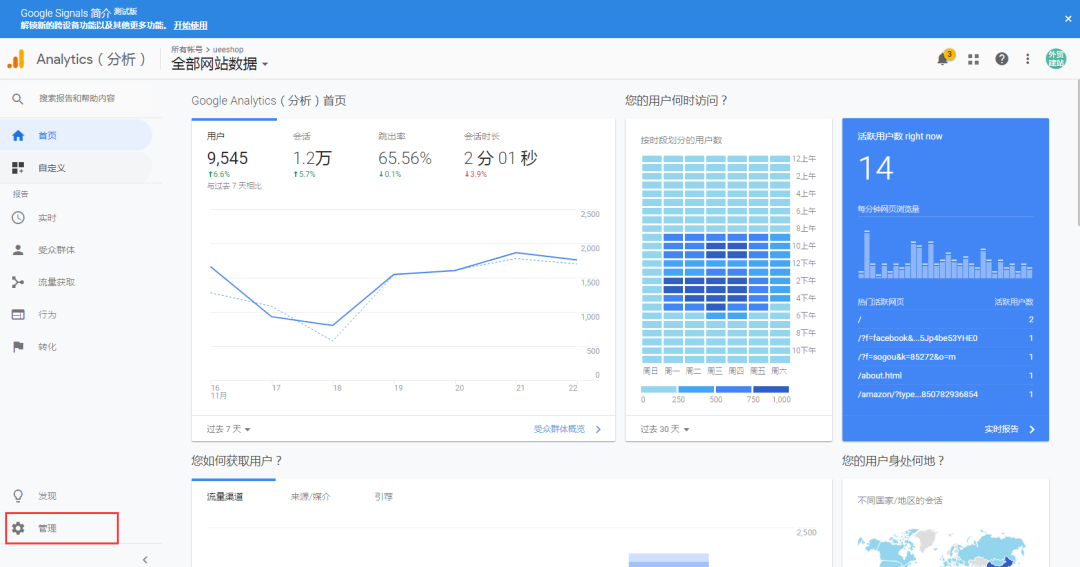Close the Google Signals banner
1080x567 pixels.
pos(1068,19)
